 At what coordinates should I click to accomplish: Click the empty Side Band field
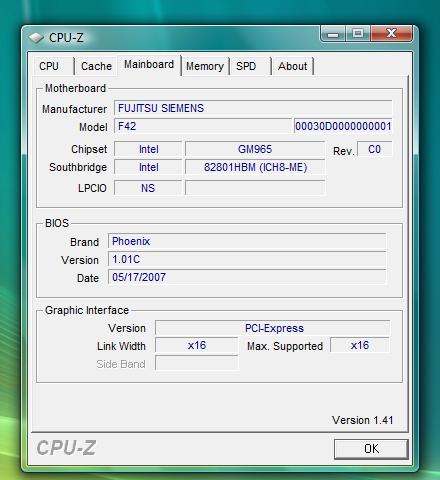tap(197, 363)
